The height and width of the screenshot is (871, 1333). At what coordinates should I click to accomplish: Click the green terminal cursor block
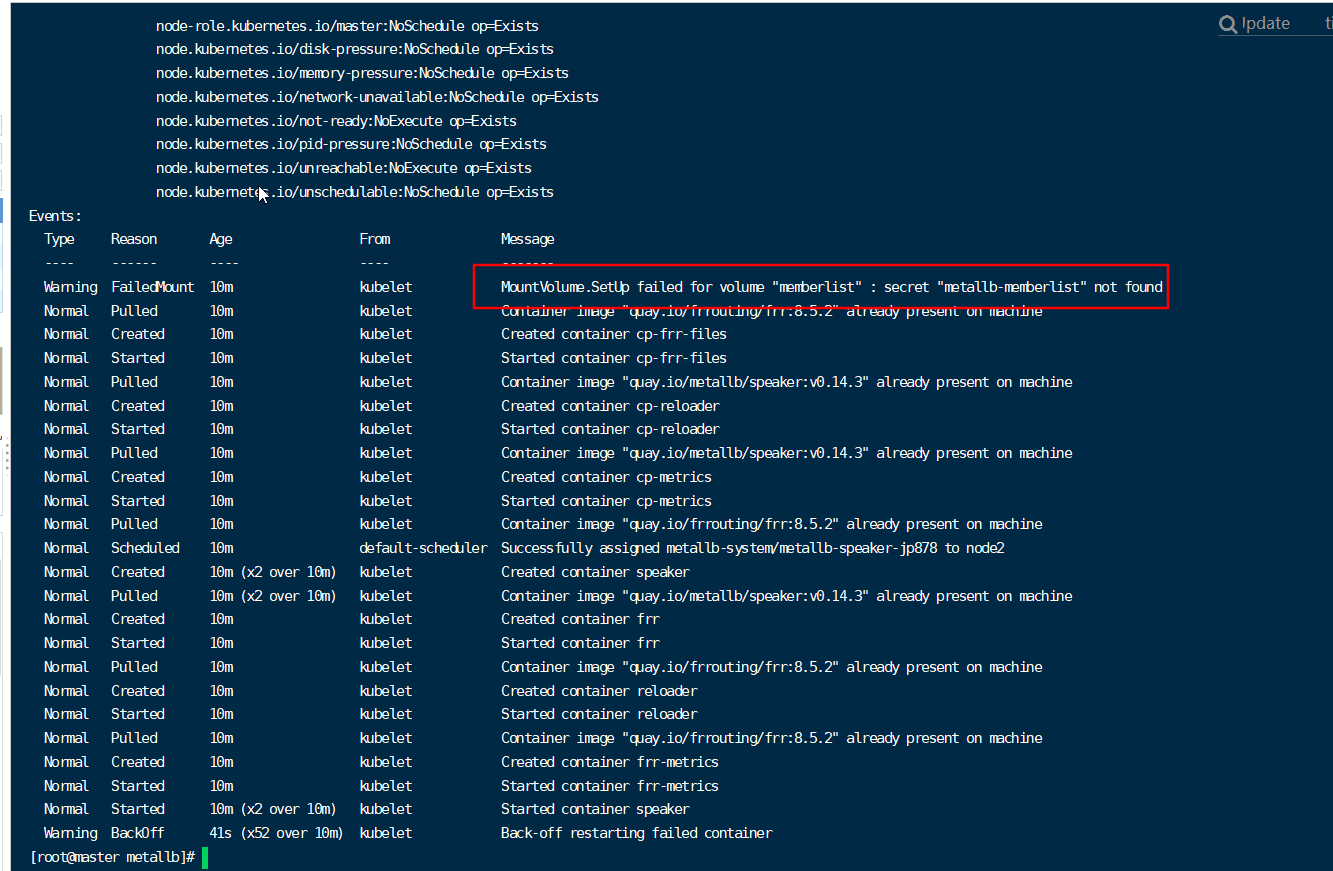pyautogui.click(x=205, y=857)
